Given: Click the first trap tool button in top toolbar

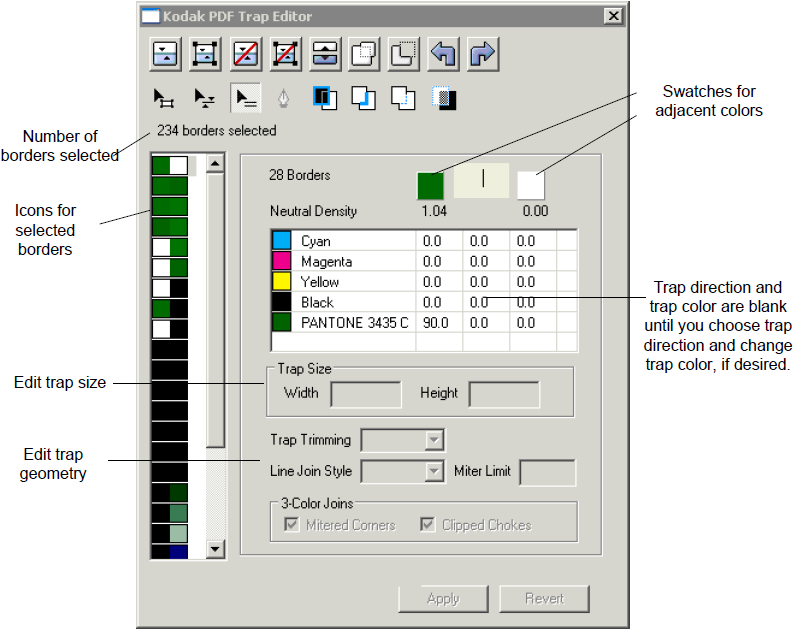Looking at the screenshot, I should coord(165,54).
